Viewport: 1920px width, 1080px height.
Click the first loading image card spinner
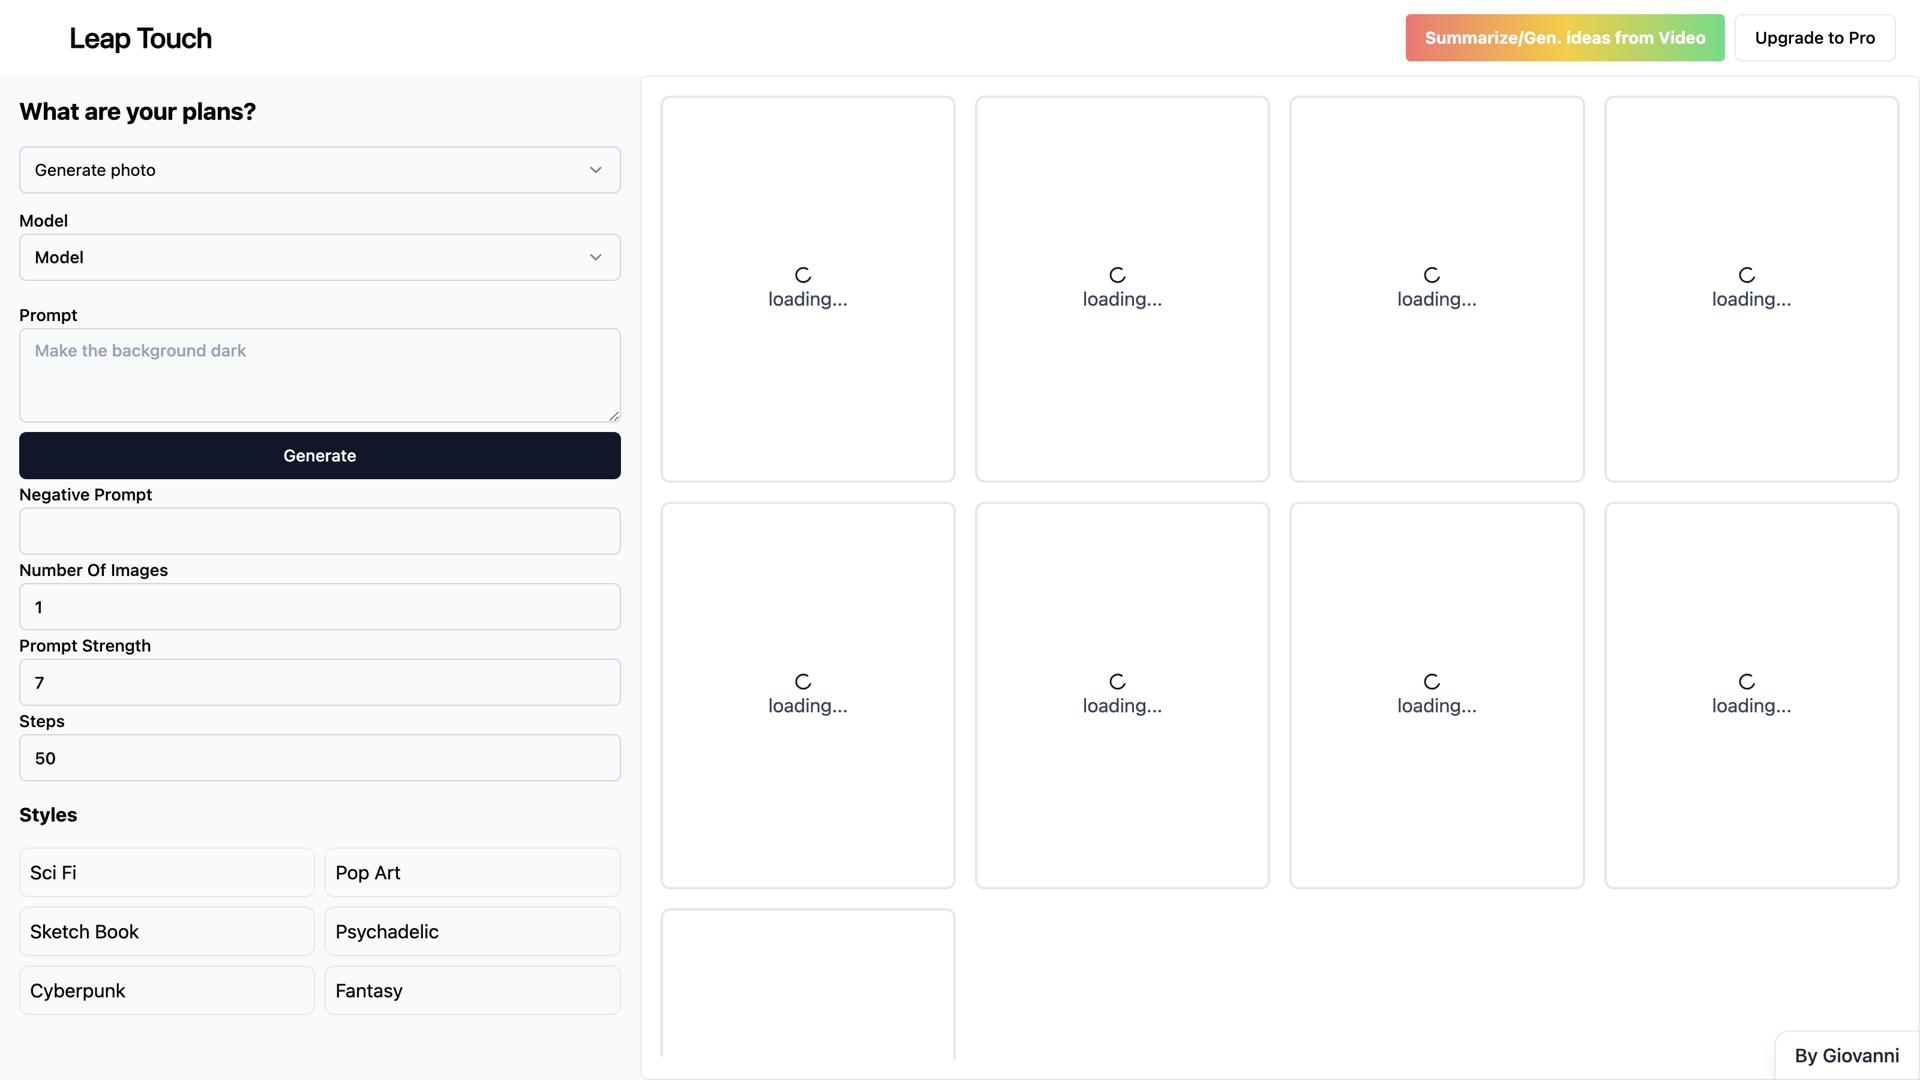click(x=803, y=275)
